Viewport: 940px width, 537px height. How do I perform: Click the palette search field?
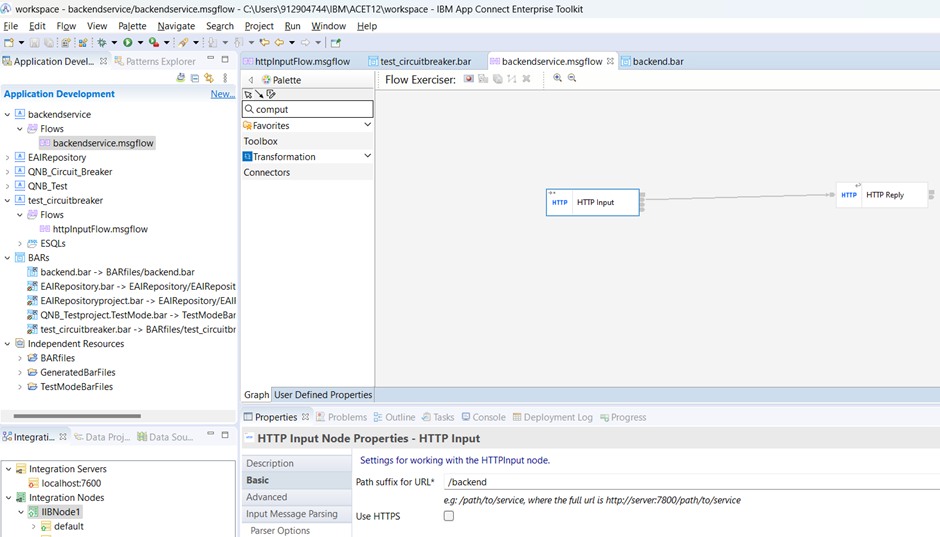click(x=308, y=109)
